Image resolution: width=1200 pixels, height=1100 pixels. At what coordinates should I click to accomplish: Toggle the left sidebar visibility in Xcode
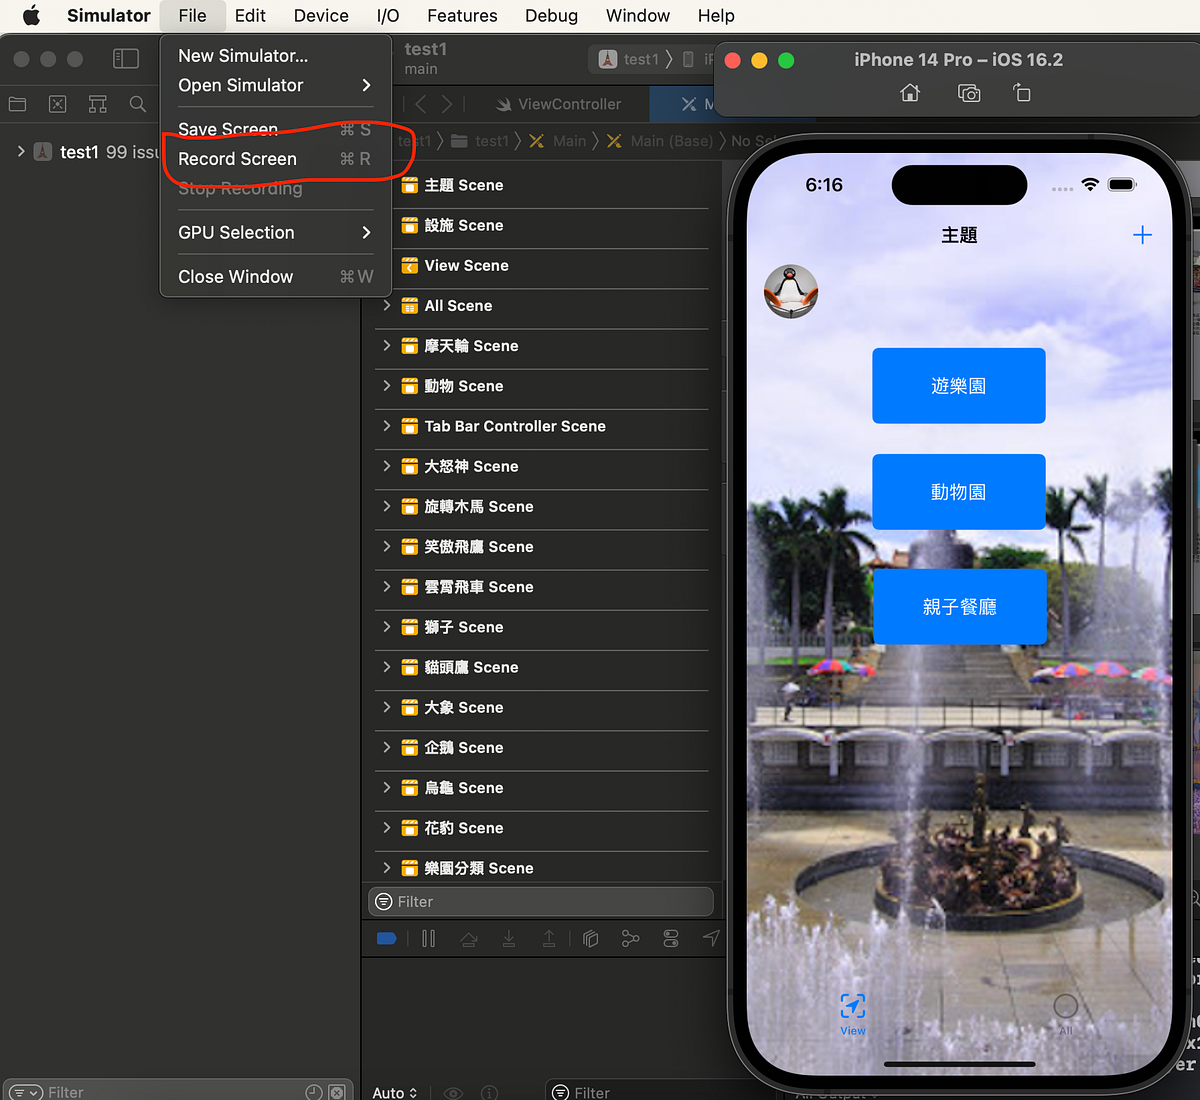[126, 58]
